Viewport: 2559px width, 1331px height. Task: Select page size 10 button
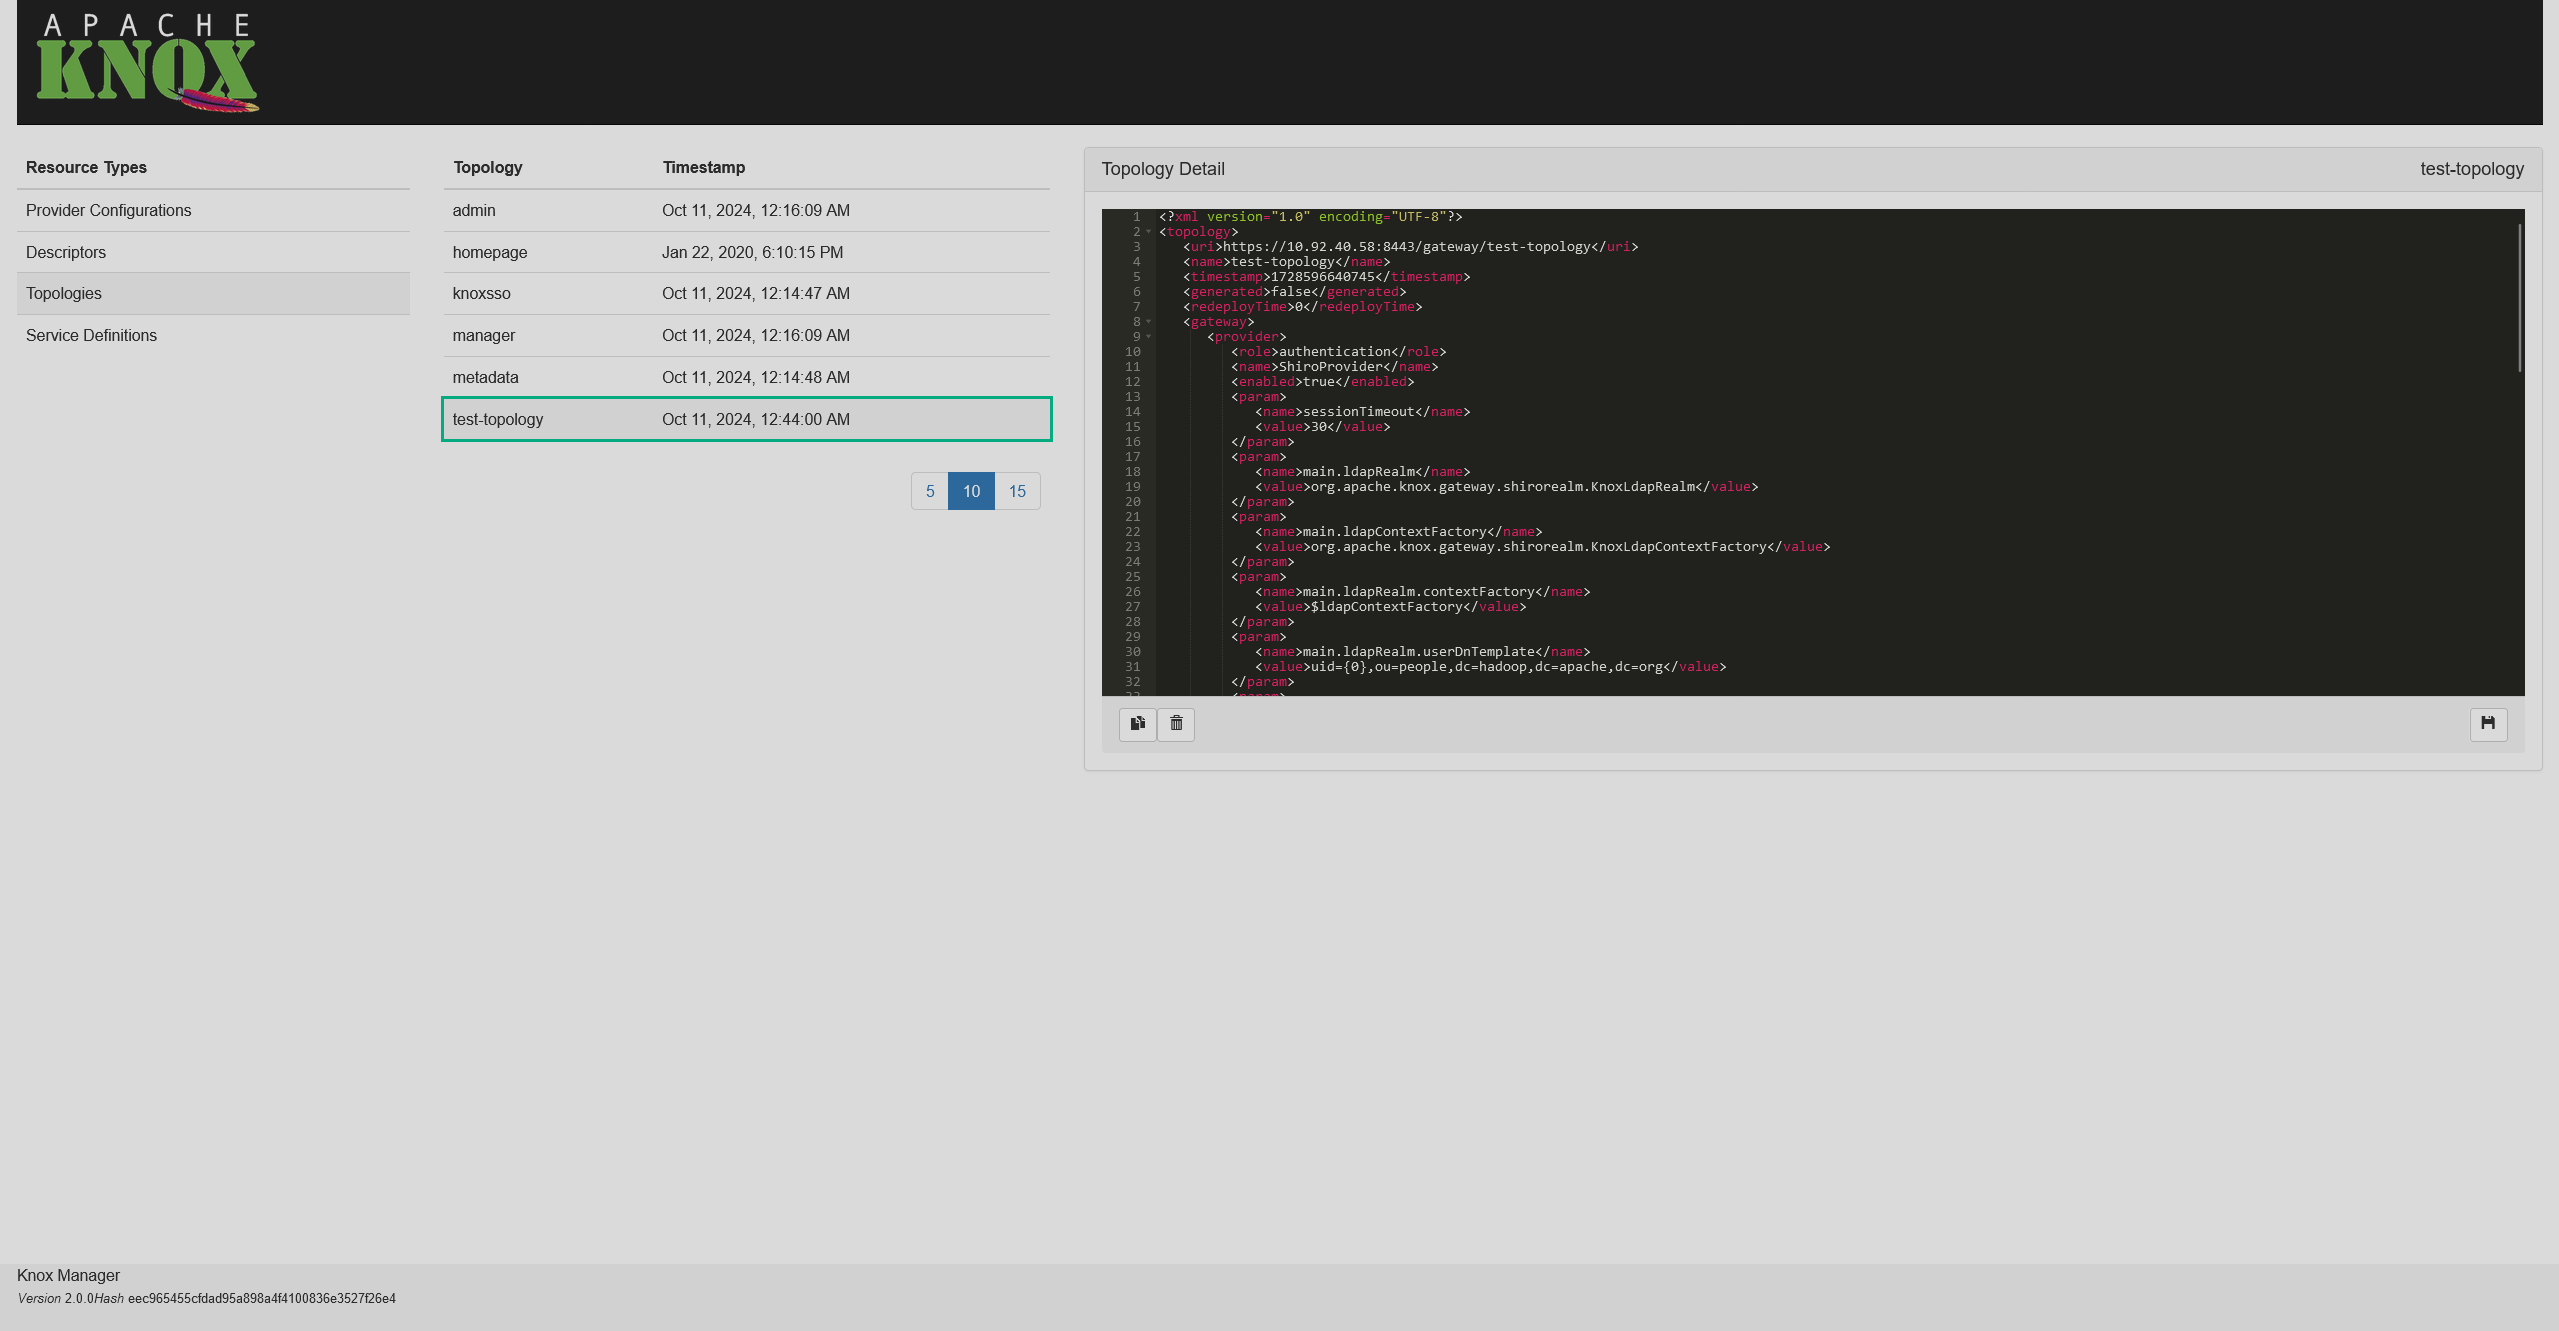[971, 491]
